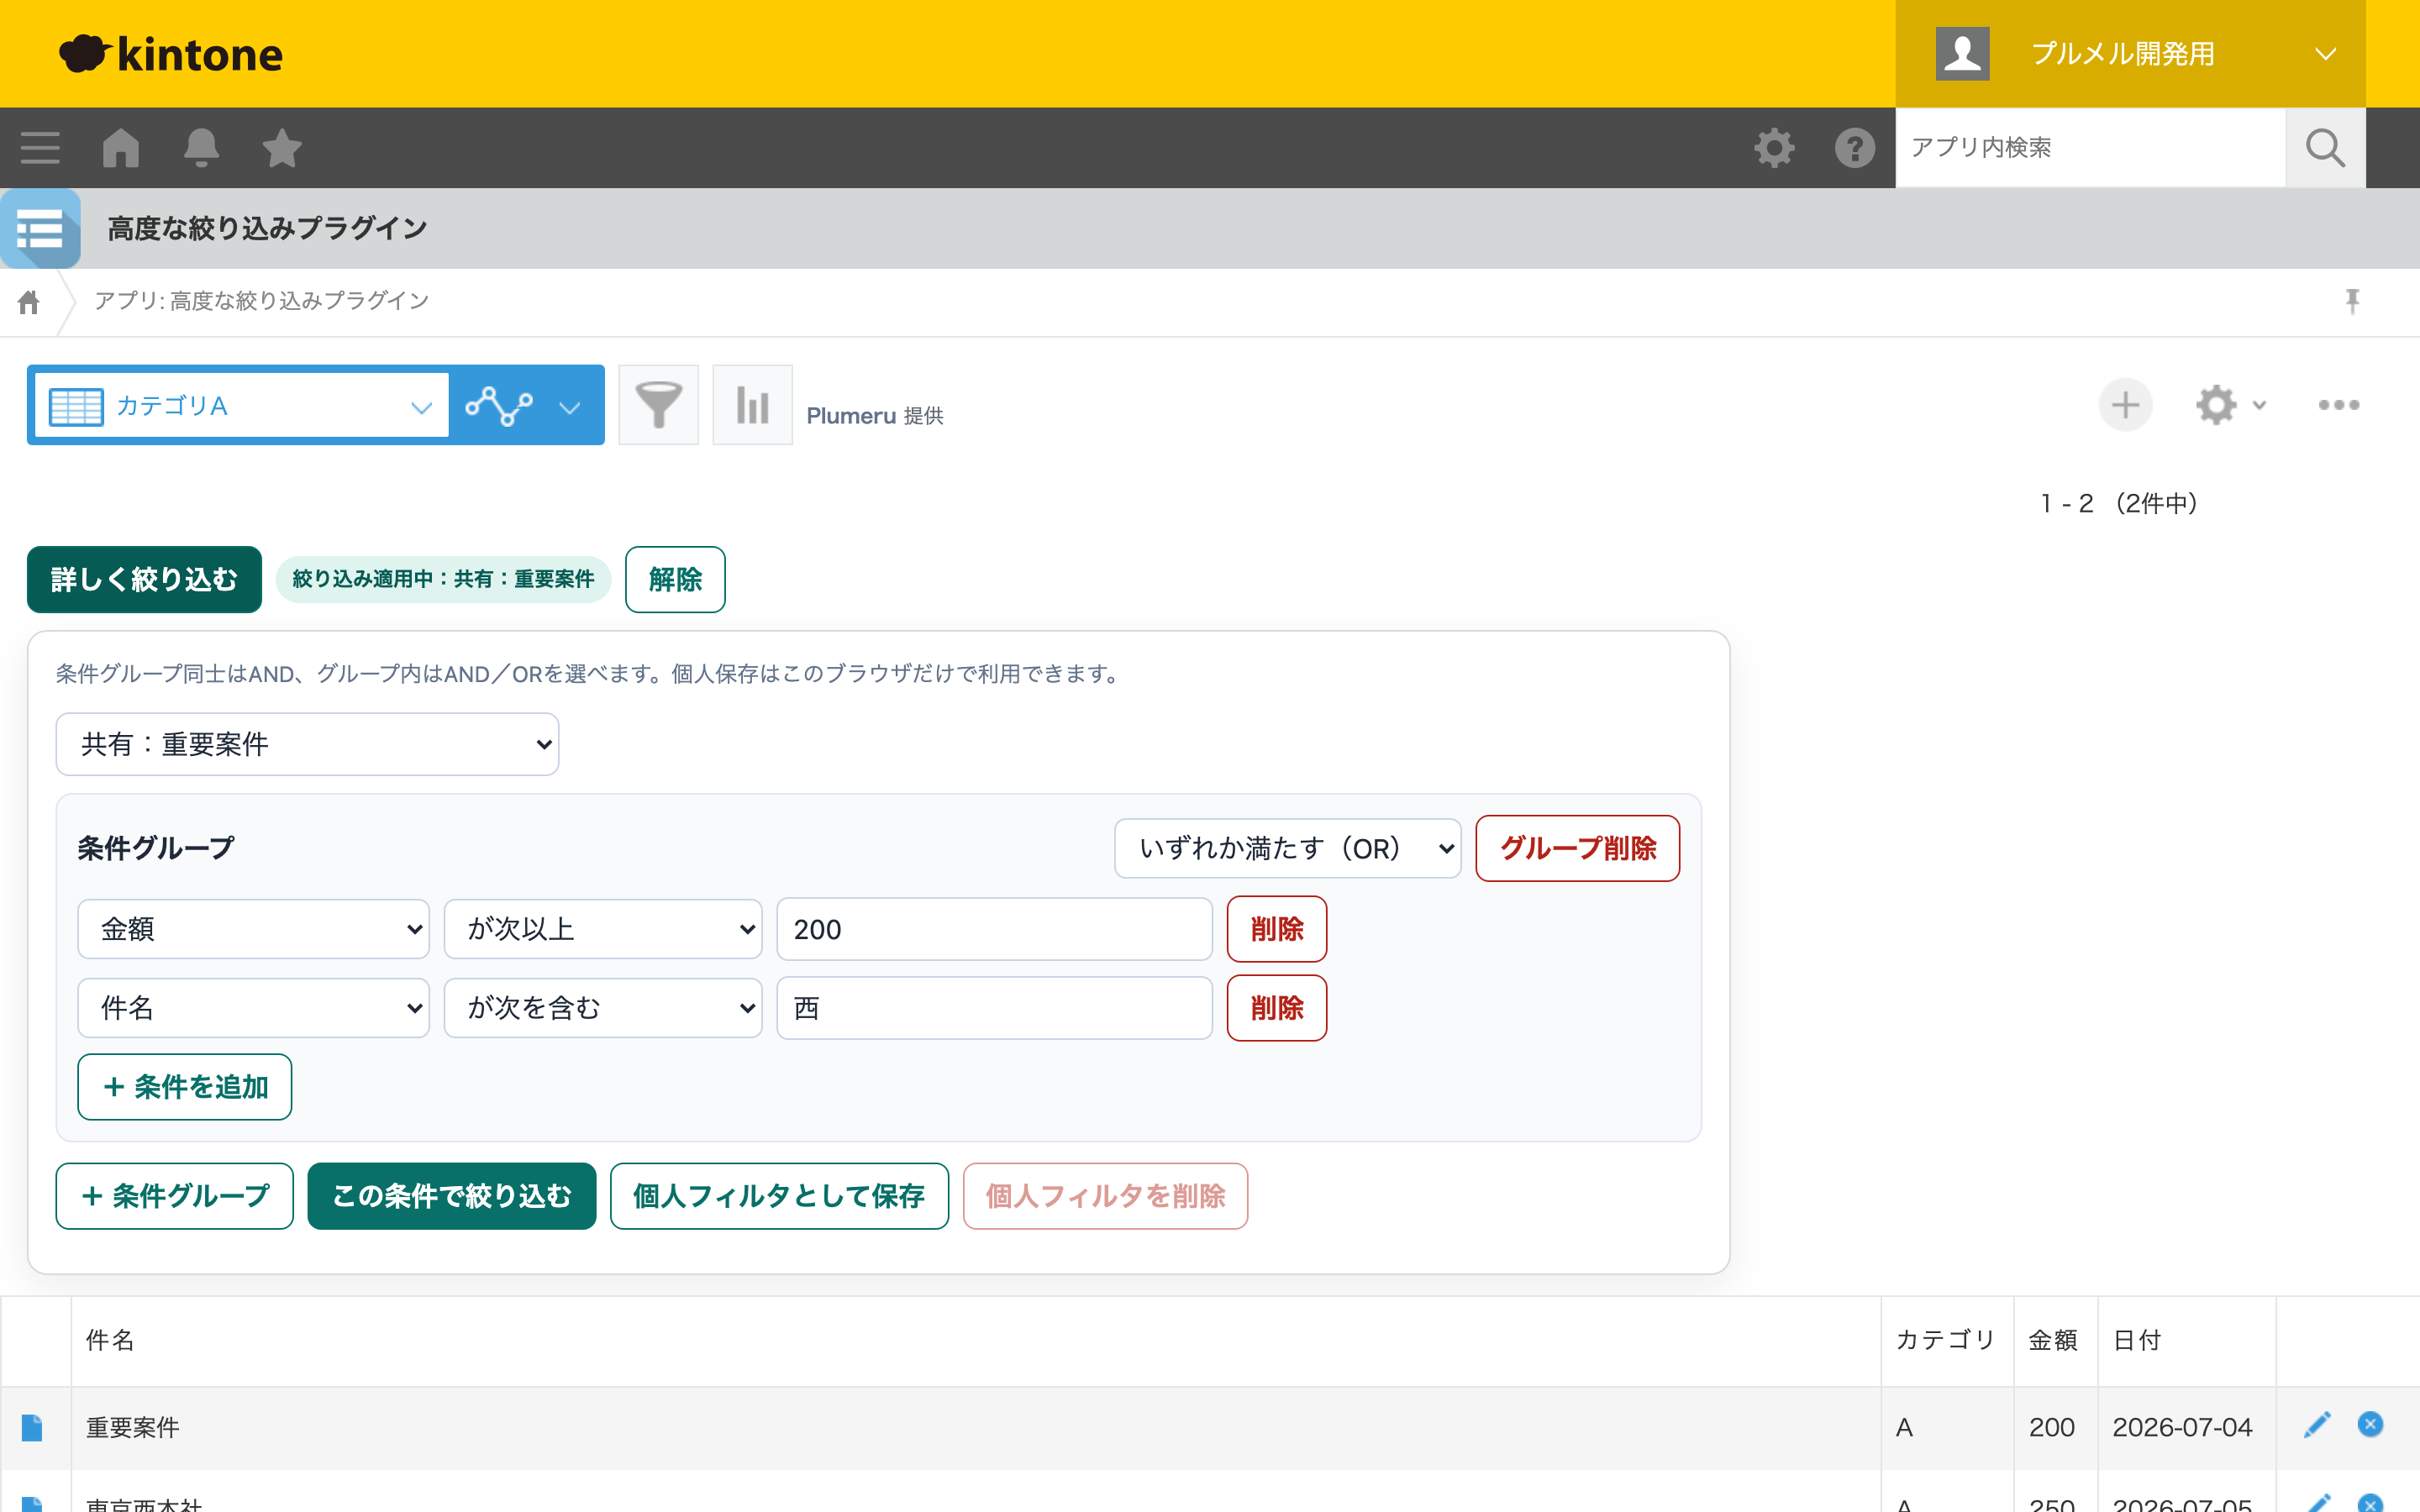
Task: Open the hamburger menu in header
Action: click(40, 148)
